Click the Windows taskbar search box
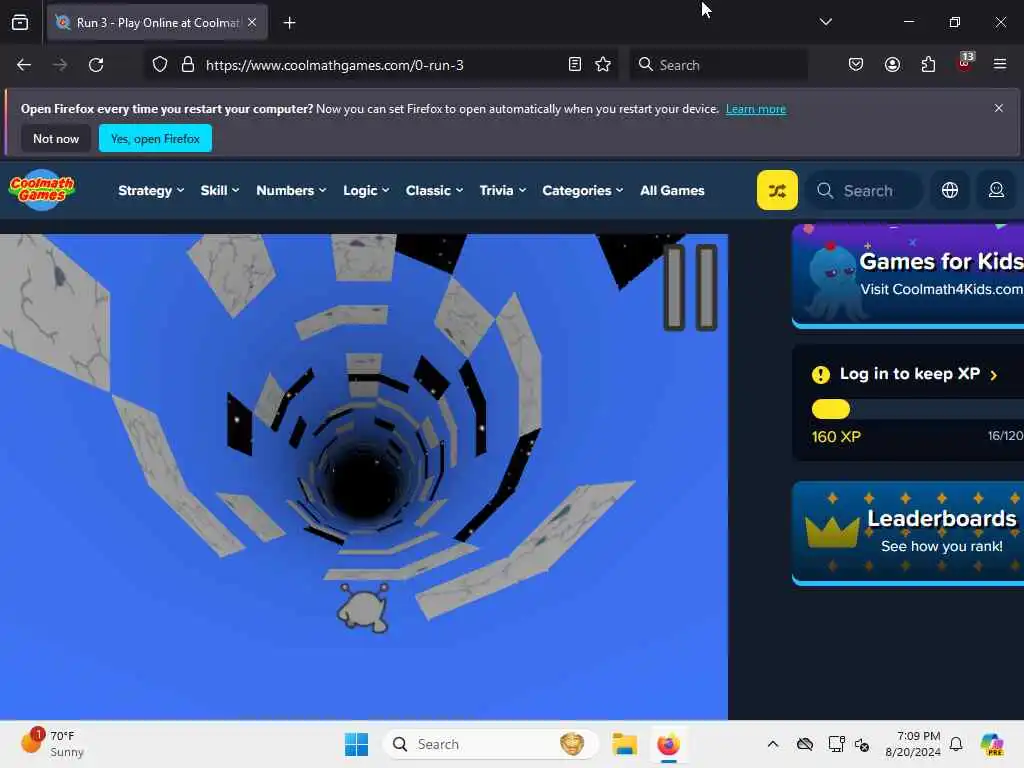 pyautogui.click(x=490, y=744)
